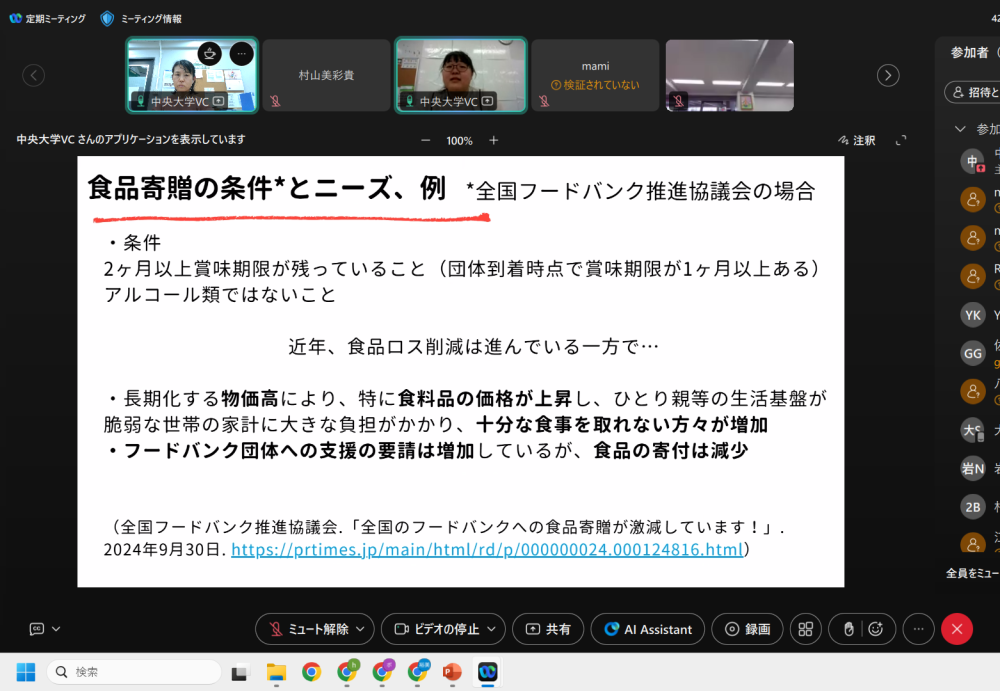Expand the video options dropdown arrow

pyautogui.click(x=492, y=629)
